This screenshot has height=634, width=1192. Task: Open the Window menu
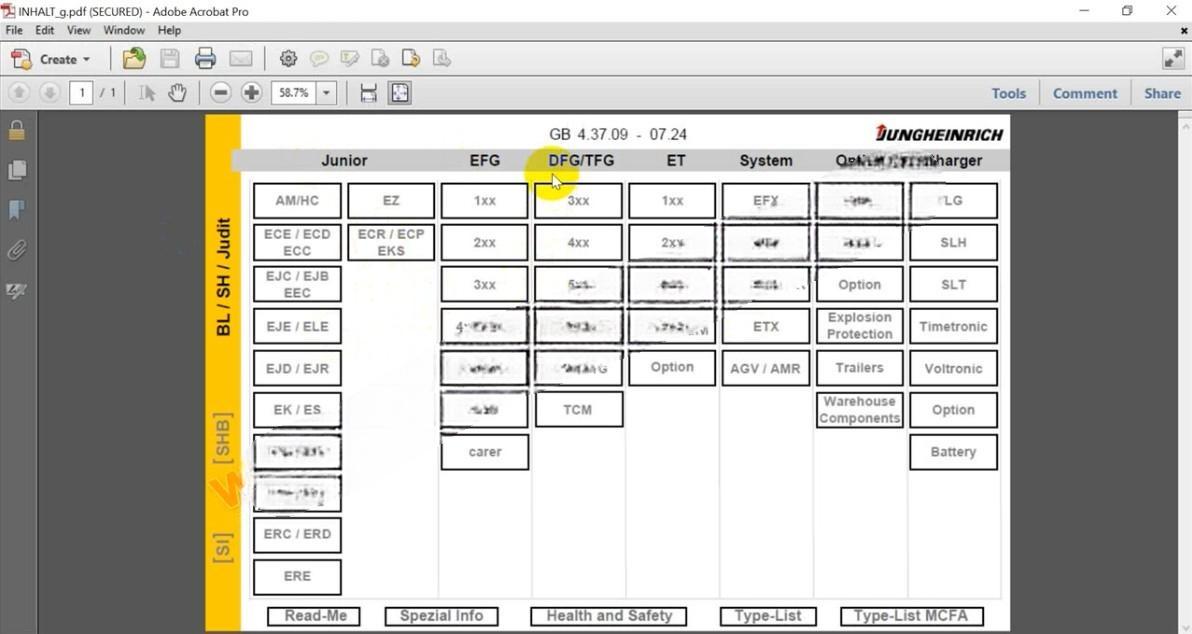[x=124, y=30]
